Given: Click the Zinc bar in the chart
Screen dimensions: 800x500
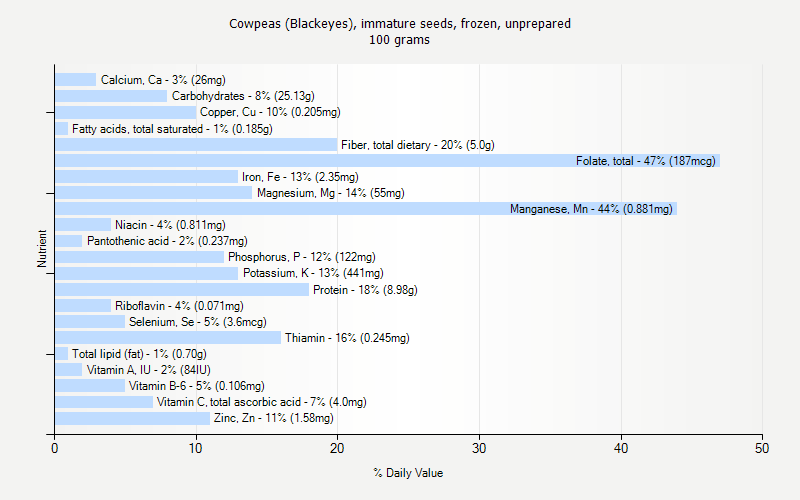Looking at the screenshot, I should point(132,418).
